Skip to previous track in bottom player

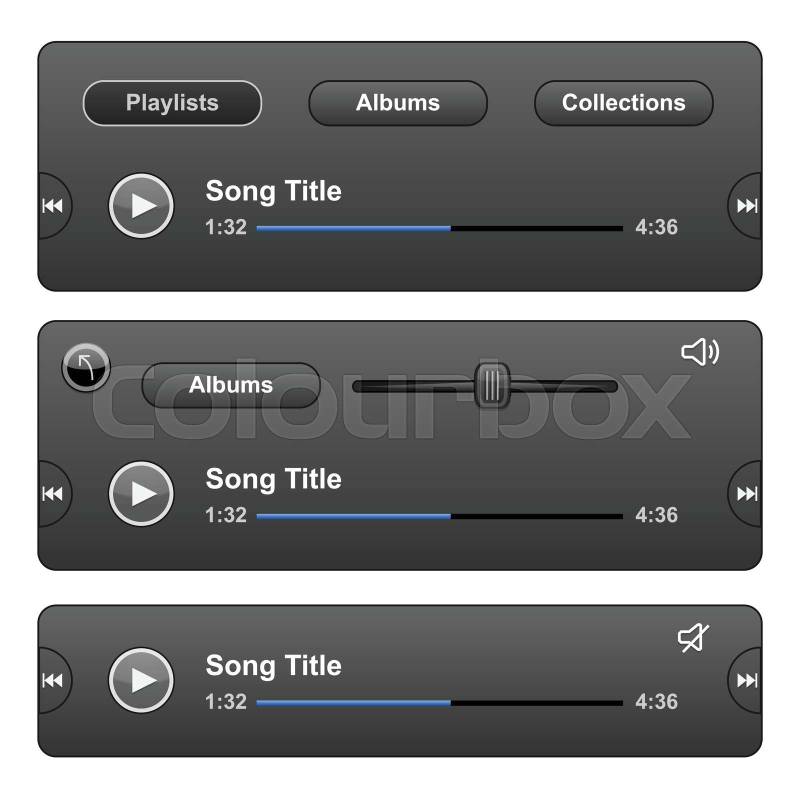pyautogui.click(x=53, y=680)
